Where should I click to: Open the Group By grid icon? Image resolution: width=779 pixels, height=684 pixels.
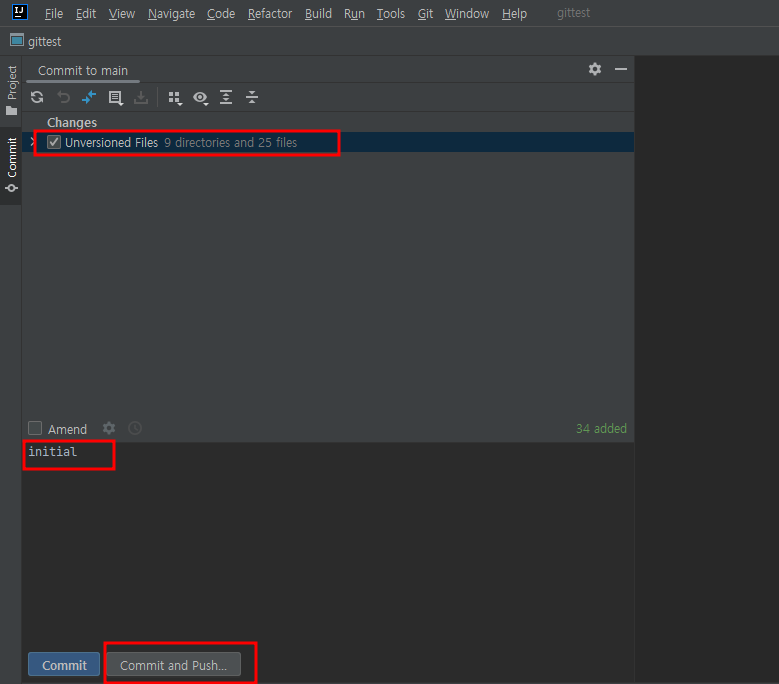point(175,98)
